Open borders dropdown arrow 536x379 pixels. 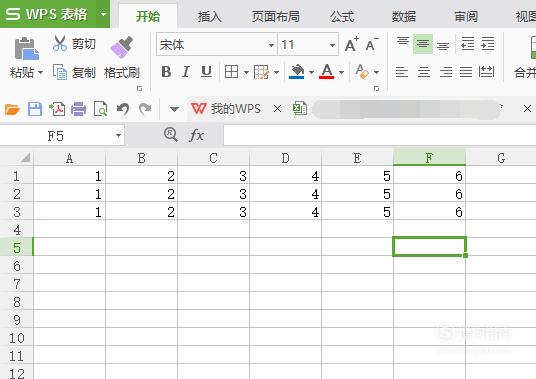click(246, 72)
